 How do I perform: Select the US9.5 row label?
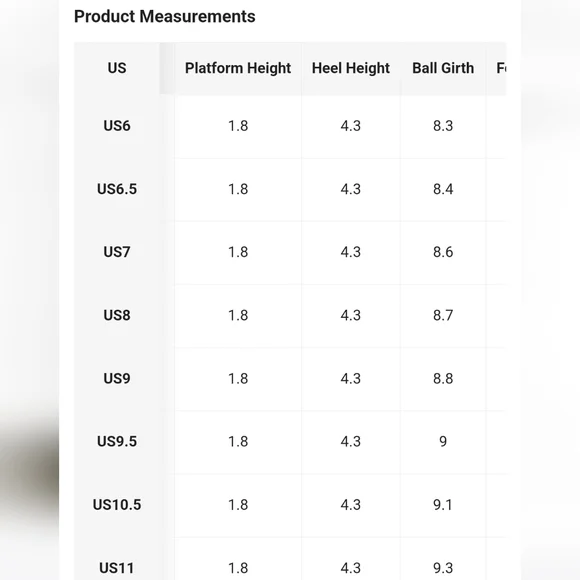point(117,442)
